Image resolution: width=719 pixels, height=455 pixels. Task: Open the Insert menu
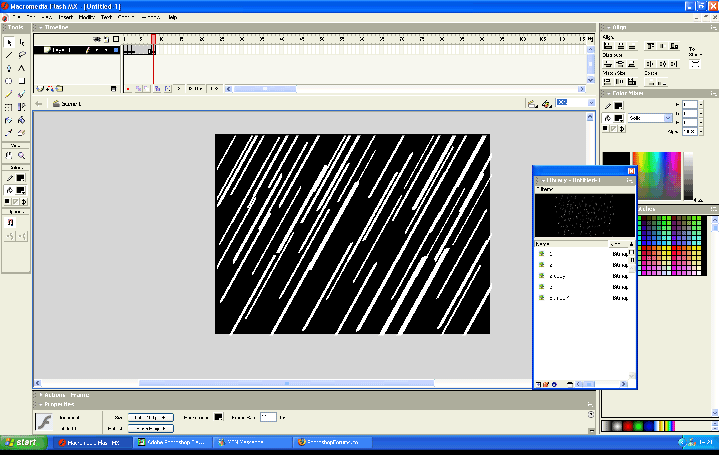(x=66, y=17)
